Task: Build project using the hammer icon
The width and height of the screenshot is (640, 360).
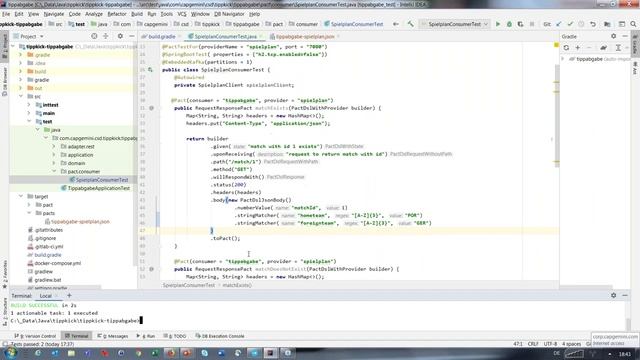Action: click(411, 24)
